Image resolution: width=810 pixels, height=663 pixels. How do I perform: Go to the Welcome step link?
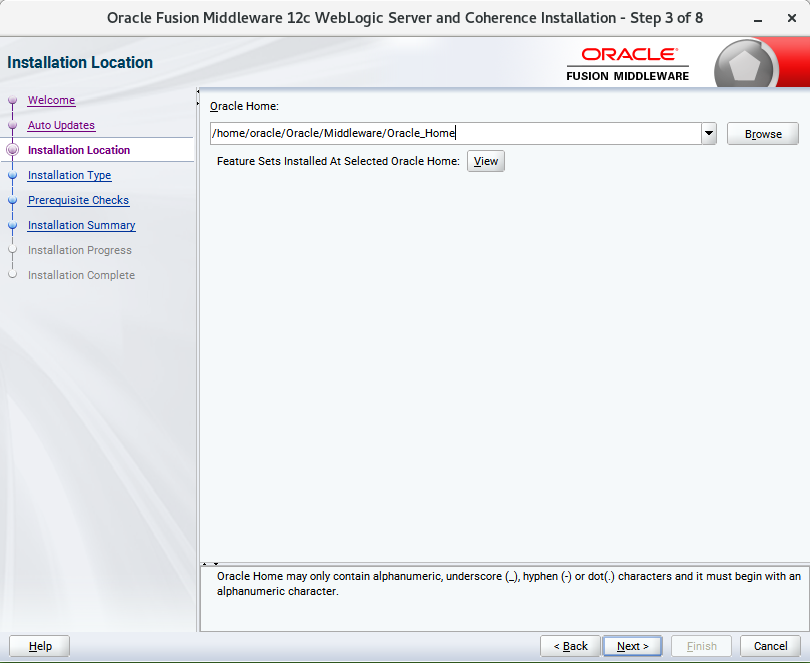click(x=51, y=100)
